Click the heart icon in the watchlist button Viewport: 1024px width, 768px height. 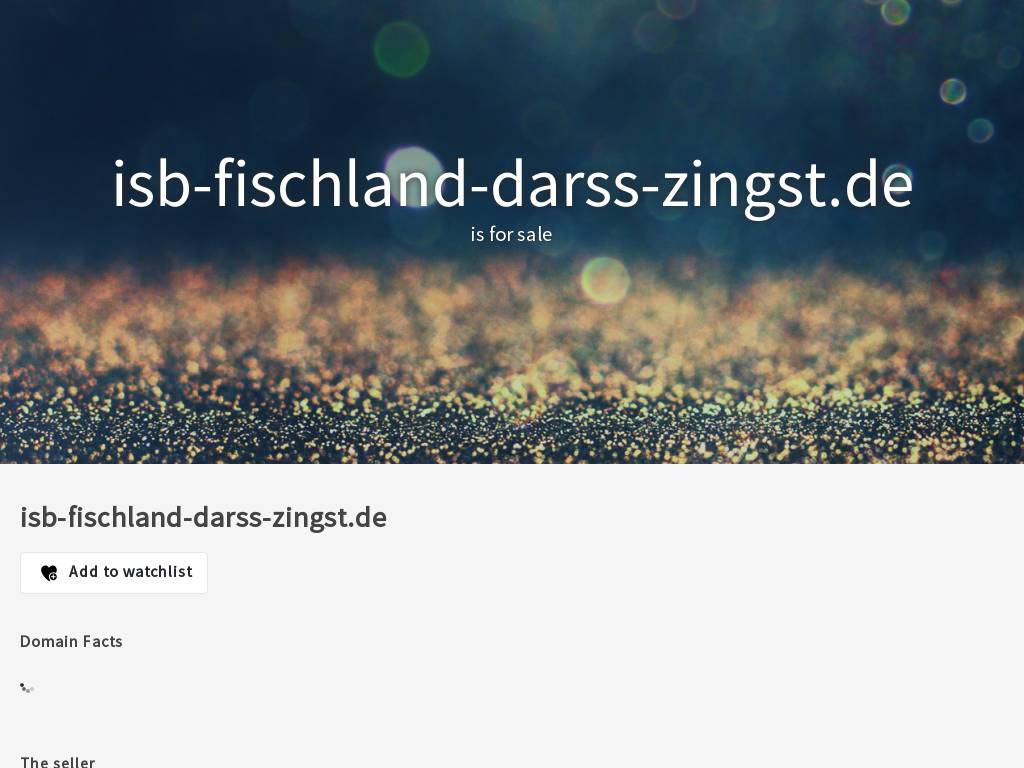point(49,573)
